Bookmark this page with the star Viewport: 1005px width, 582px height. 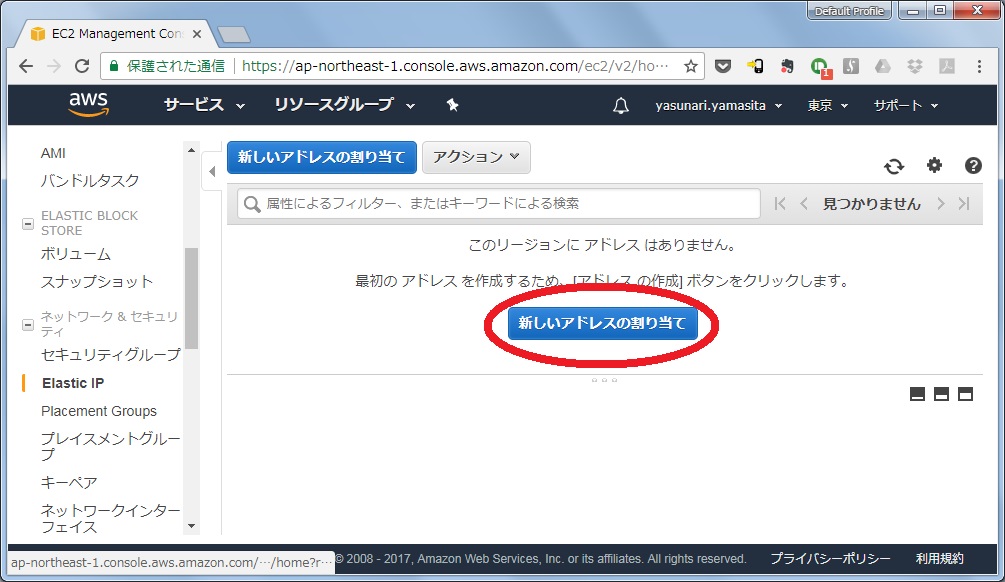tap(690, 66)
